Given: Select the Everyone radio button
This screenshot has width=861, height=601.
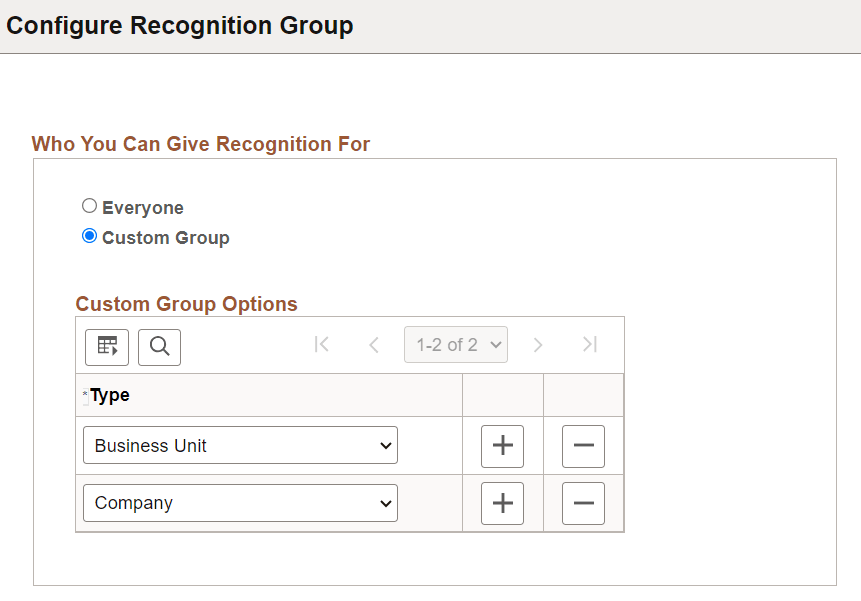Looking at the screenshot, I should click(89, 206).
